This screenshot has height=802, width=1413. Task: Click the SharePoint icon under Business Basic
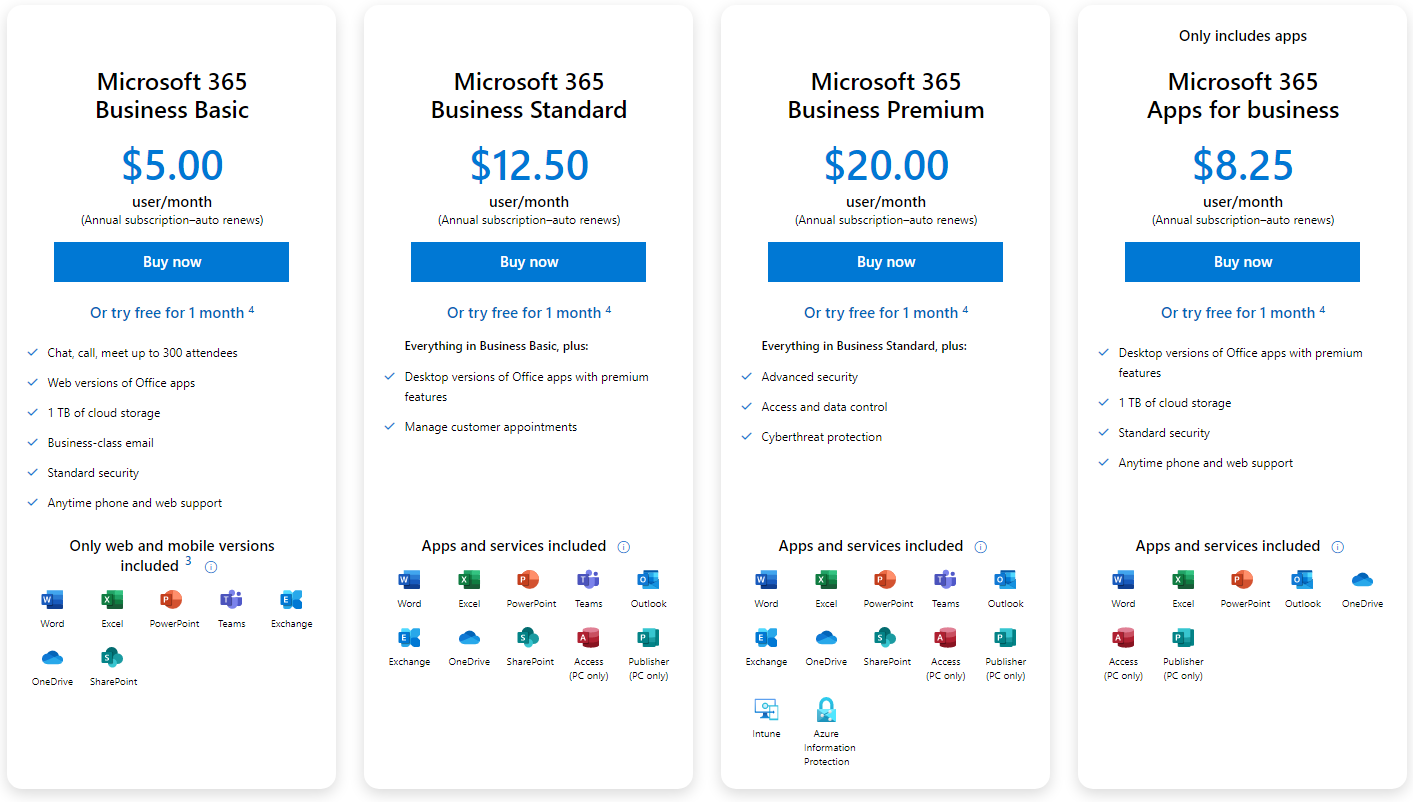pos(112,658)
